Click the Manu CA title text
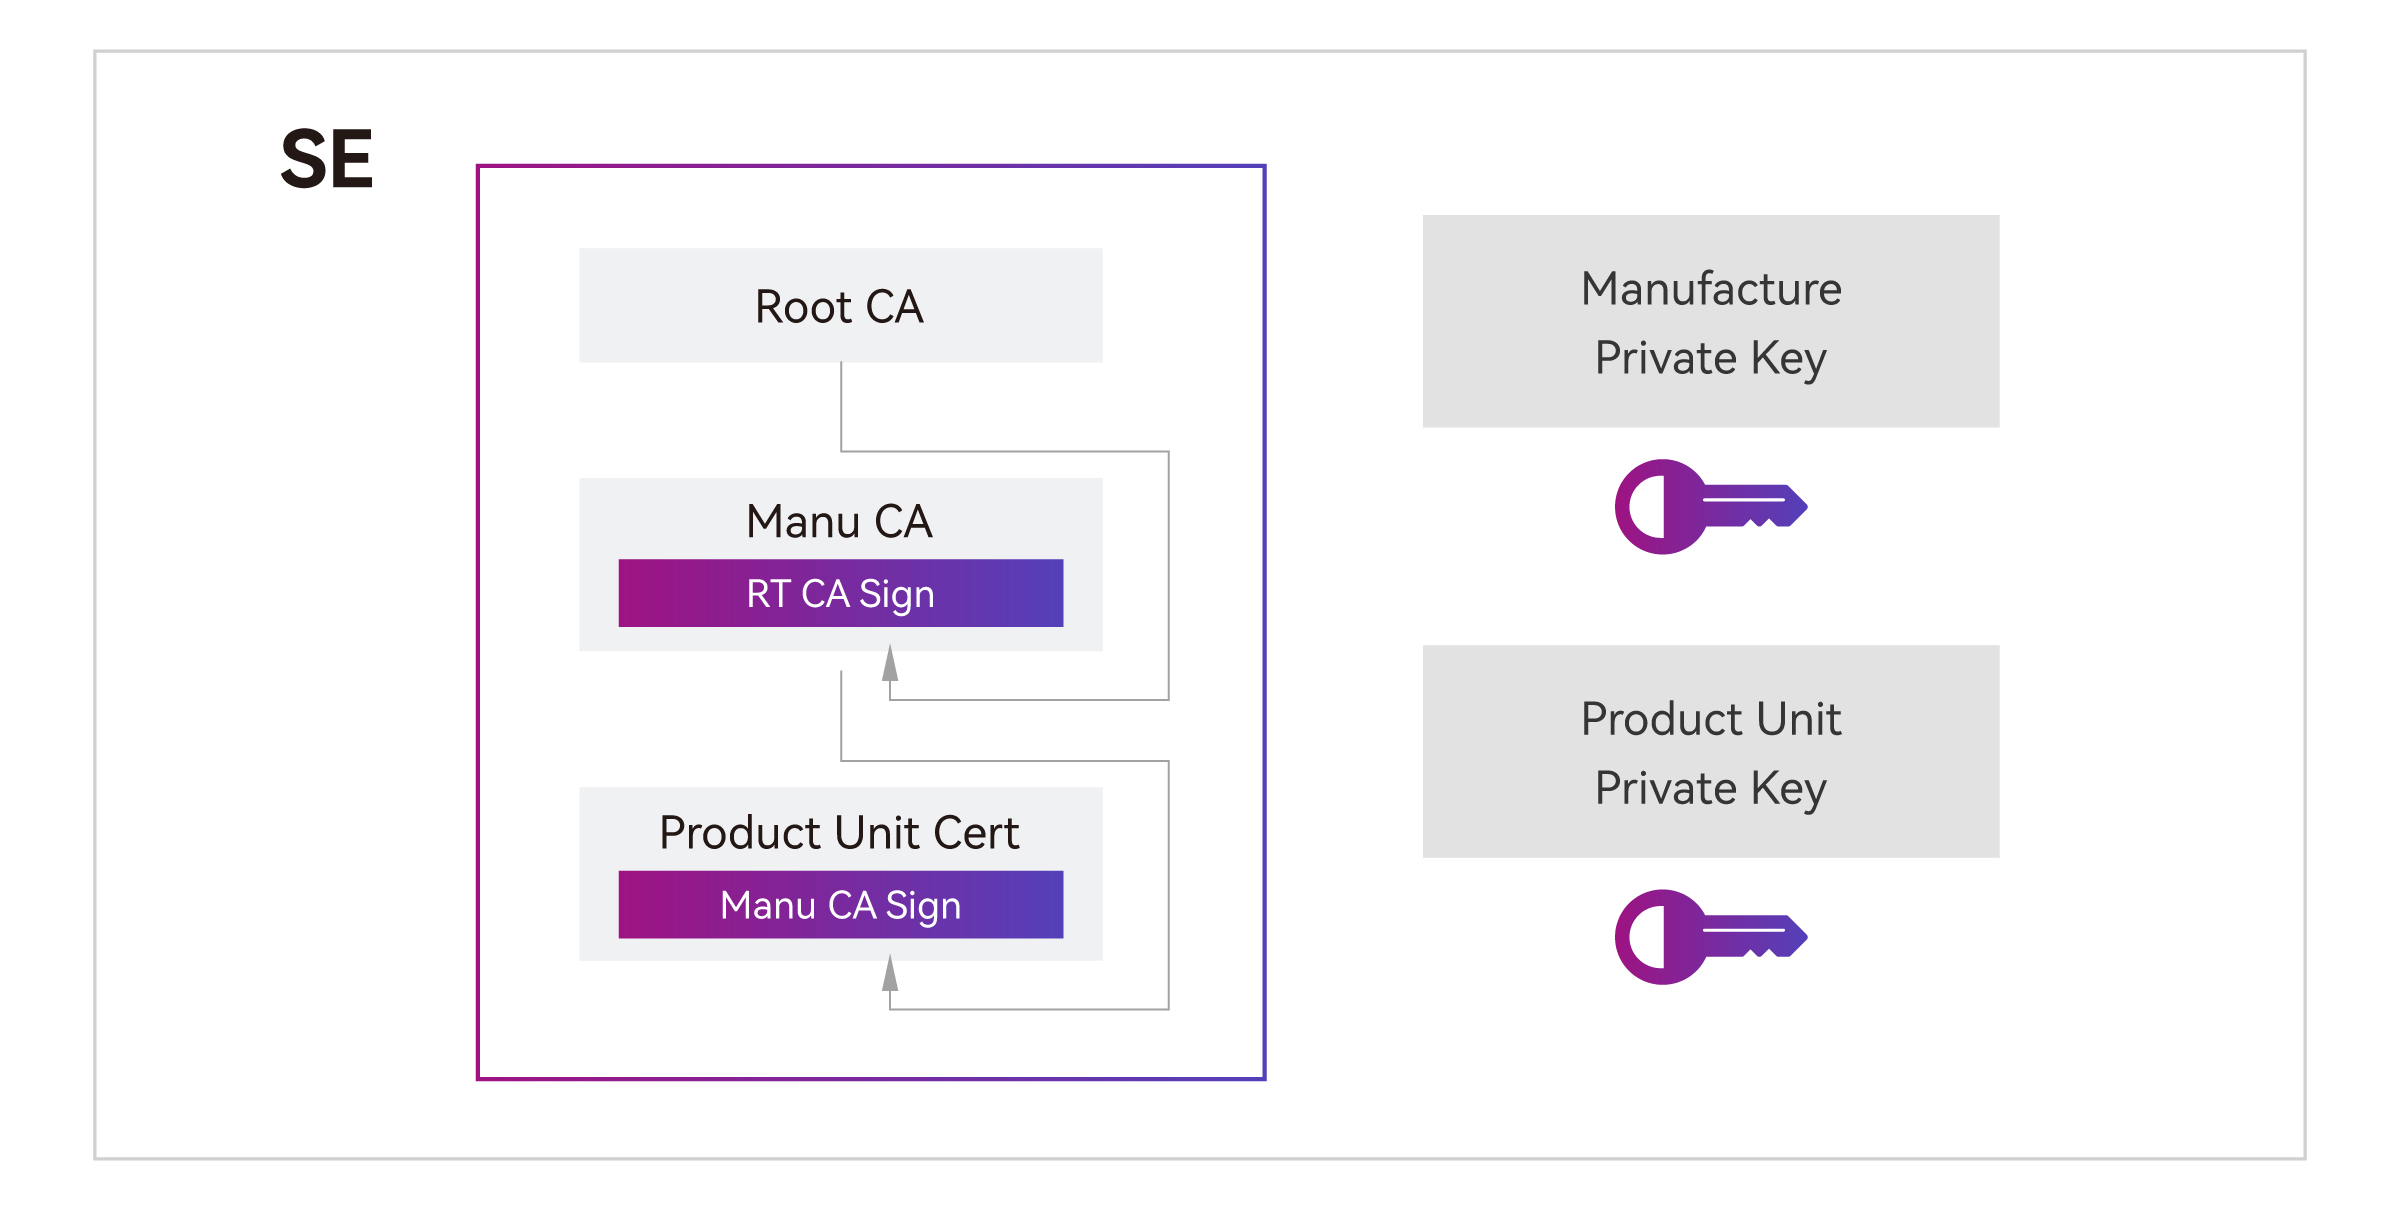Viewport: 2400px width, 1210px height. pyautogui.click(x=840, y=521)
